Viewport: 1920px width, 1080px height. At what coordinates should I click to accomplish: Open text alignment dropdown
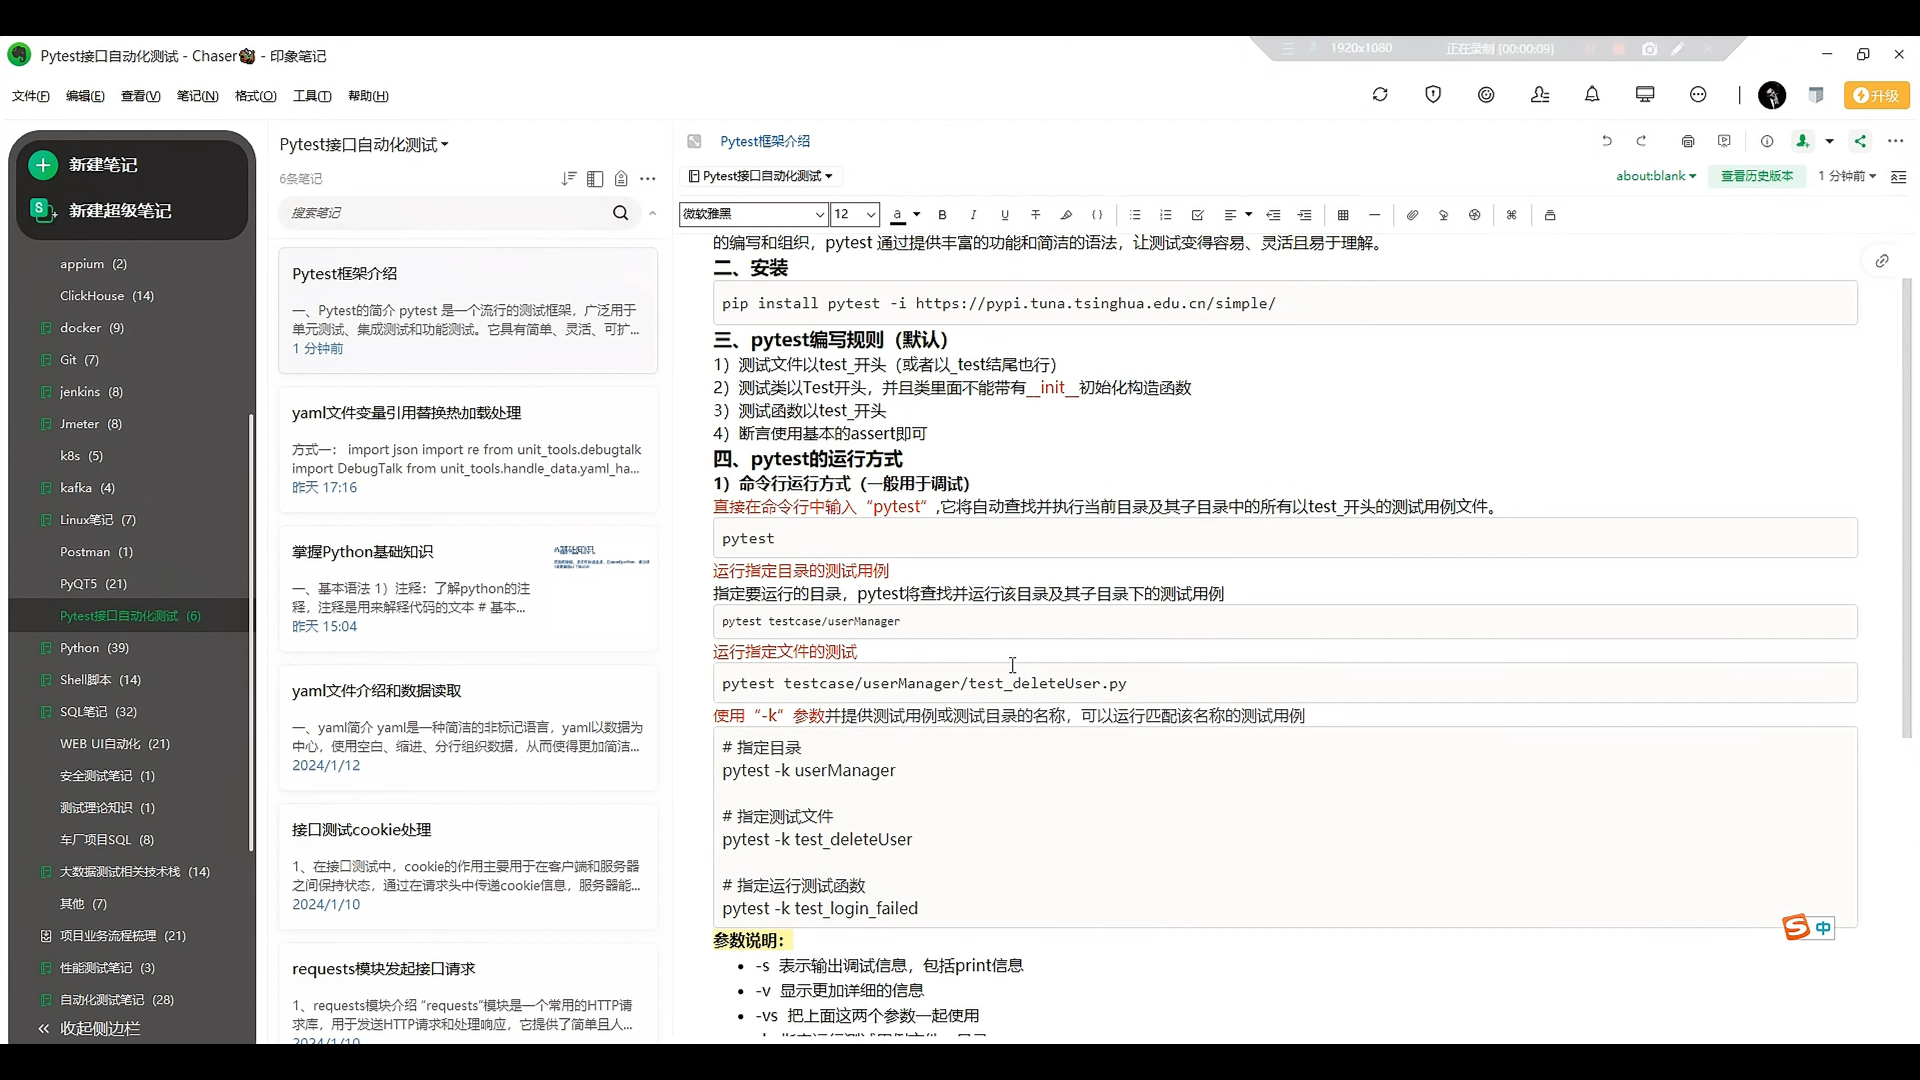(x=1238, y=215)
